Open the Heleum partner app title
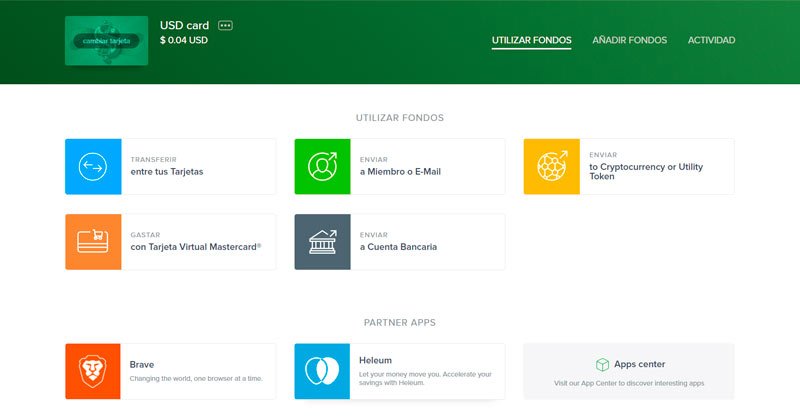Image resolution: width=800 pixels, height=418 pixels. 376,360
